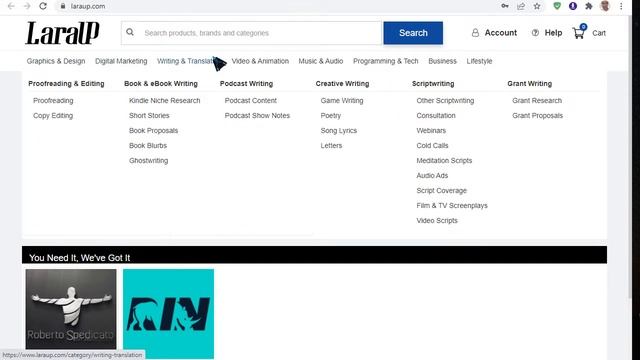
Task: Open the green shield extension icon
Action: 557,6
